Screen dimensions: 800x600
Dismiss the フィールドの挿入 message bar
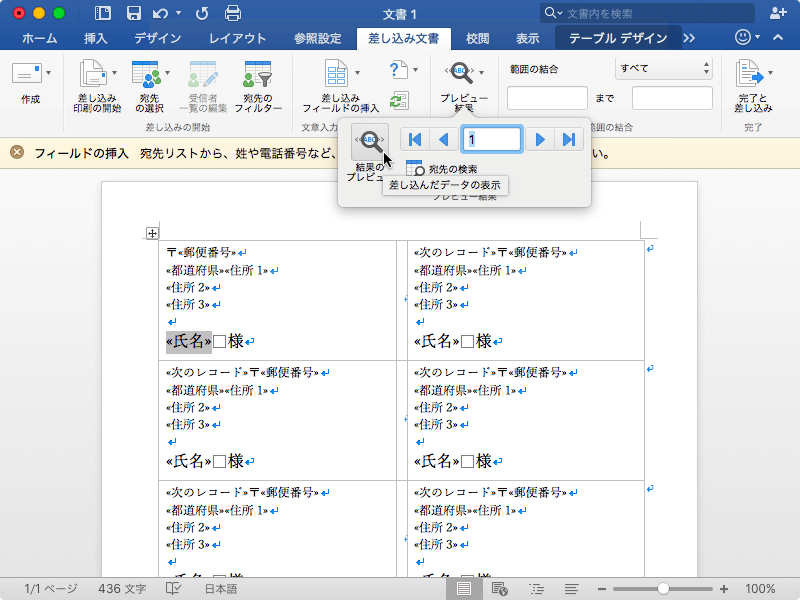(17, 152)
